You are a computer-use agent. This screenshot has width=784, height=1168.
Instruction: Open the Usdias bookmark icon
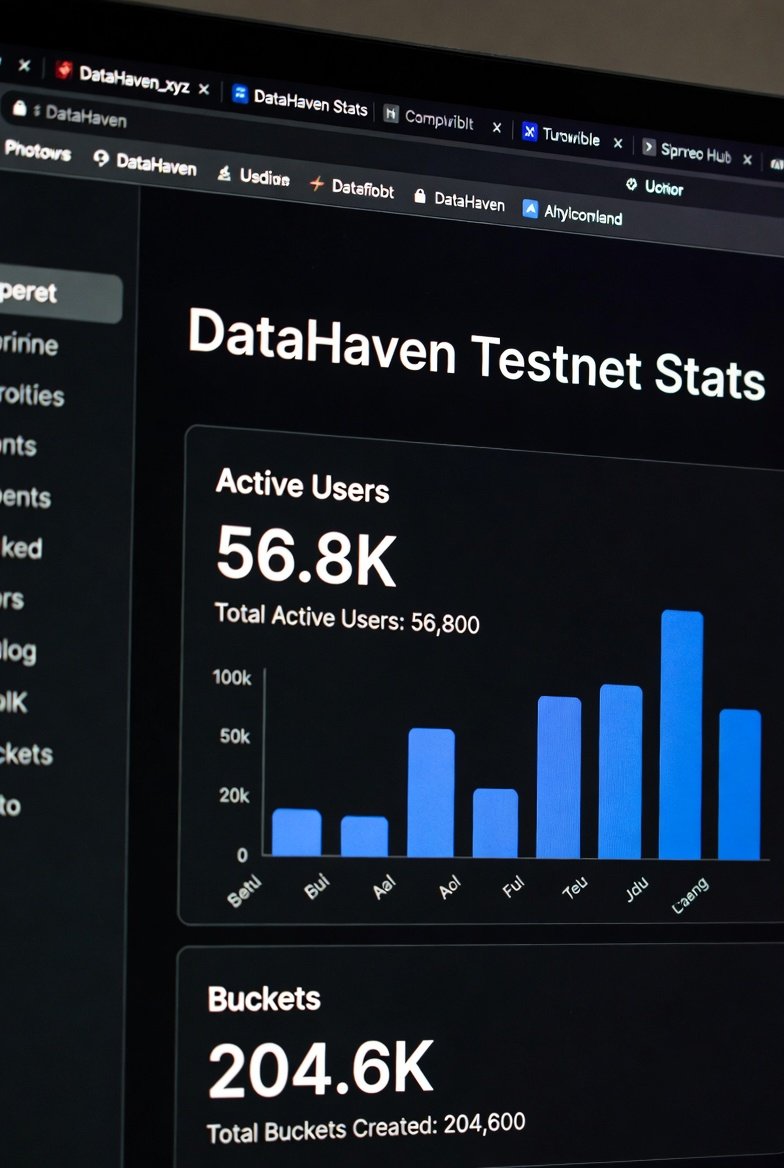[224, 174]
